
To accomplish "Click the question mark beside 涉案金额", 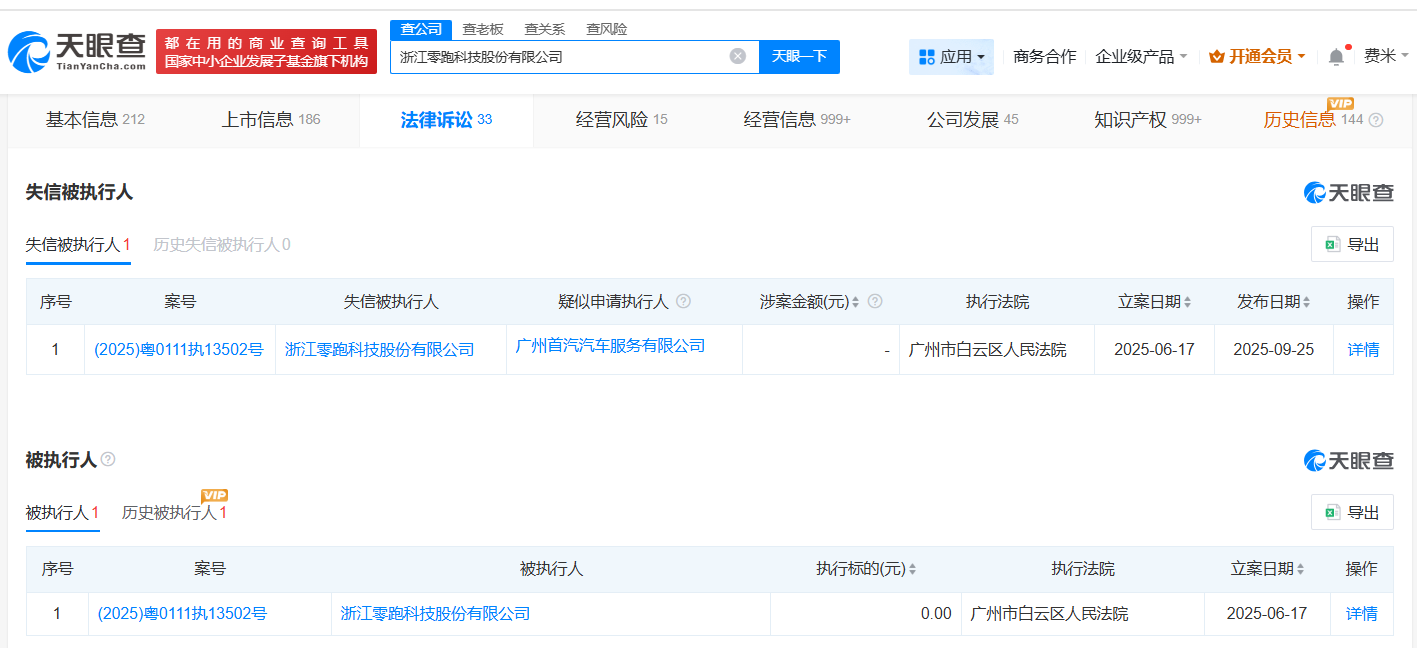I will pos(876,301).
